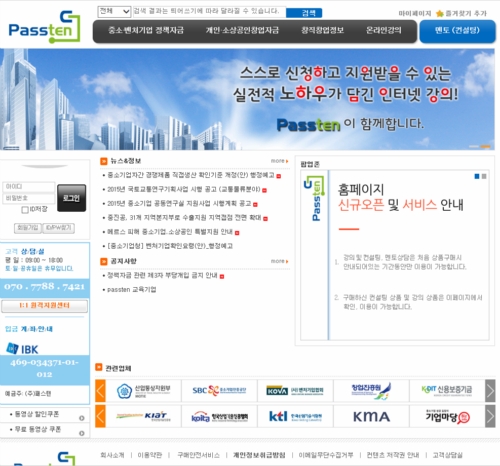Click the ID (아이디) input field
The width and height of the screenshot is (500, 466).
[x=29, y=187]
